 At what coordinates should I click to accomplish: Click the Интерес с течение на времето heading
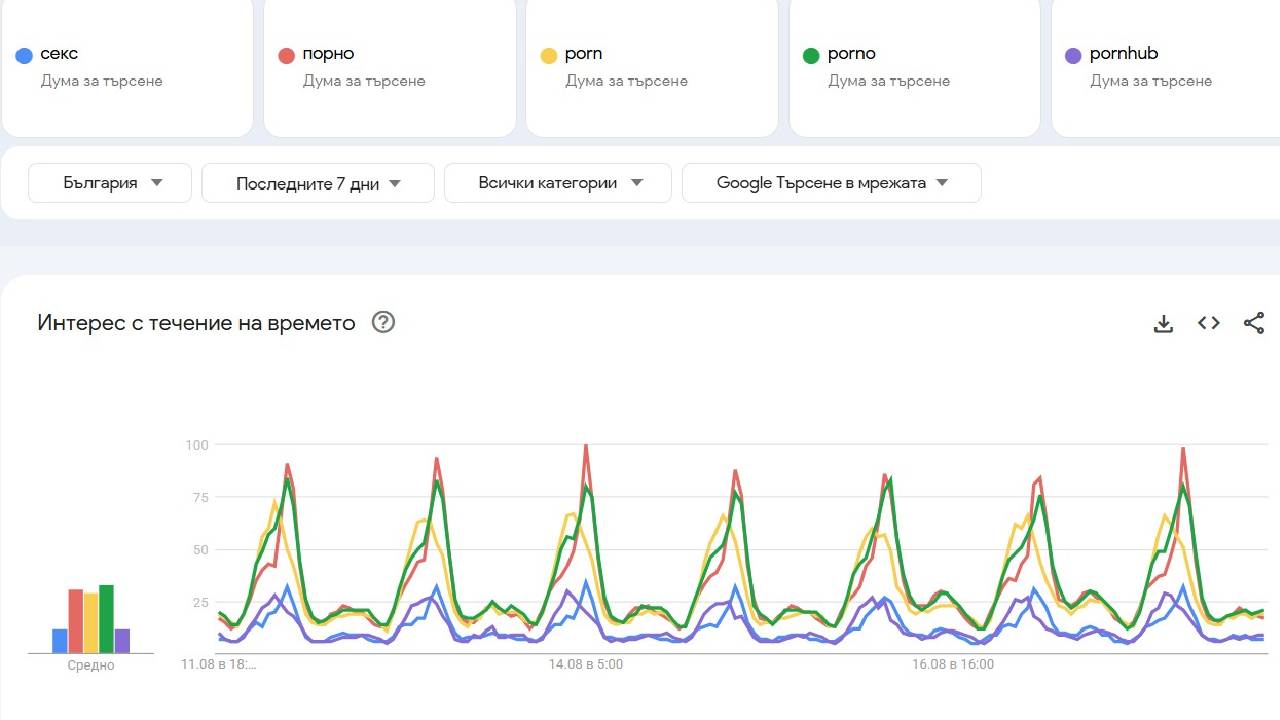tap(196, 322)
